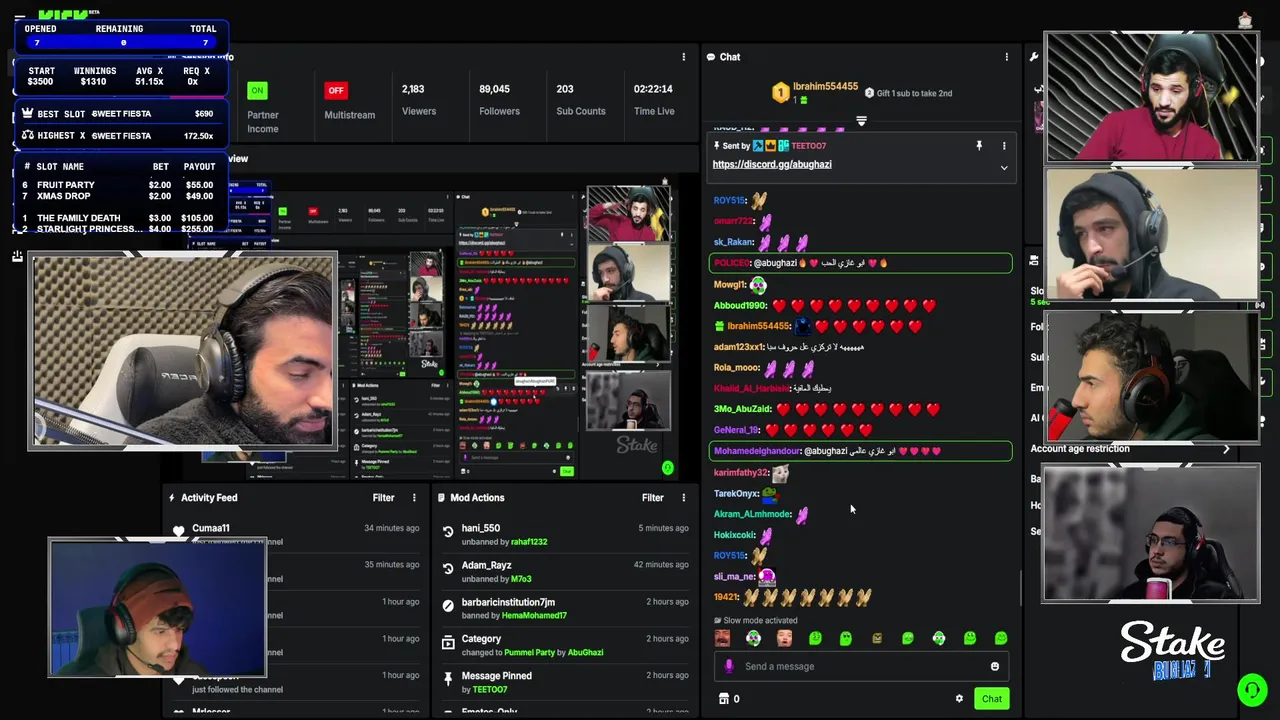This screenshot has height=720, width=1280.
Task: Click the 89,045 Followers stat
Action: 498,100
